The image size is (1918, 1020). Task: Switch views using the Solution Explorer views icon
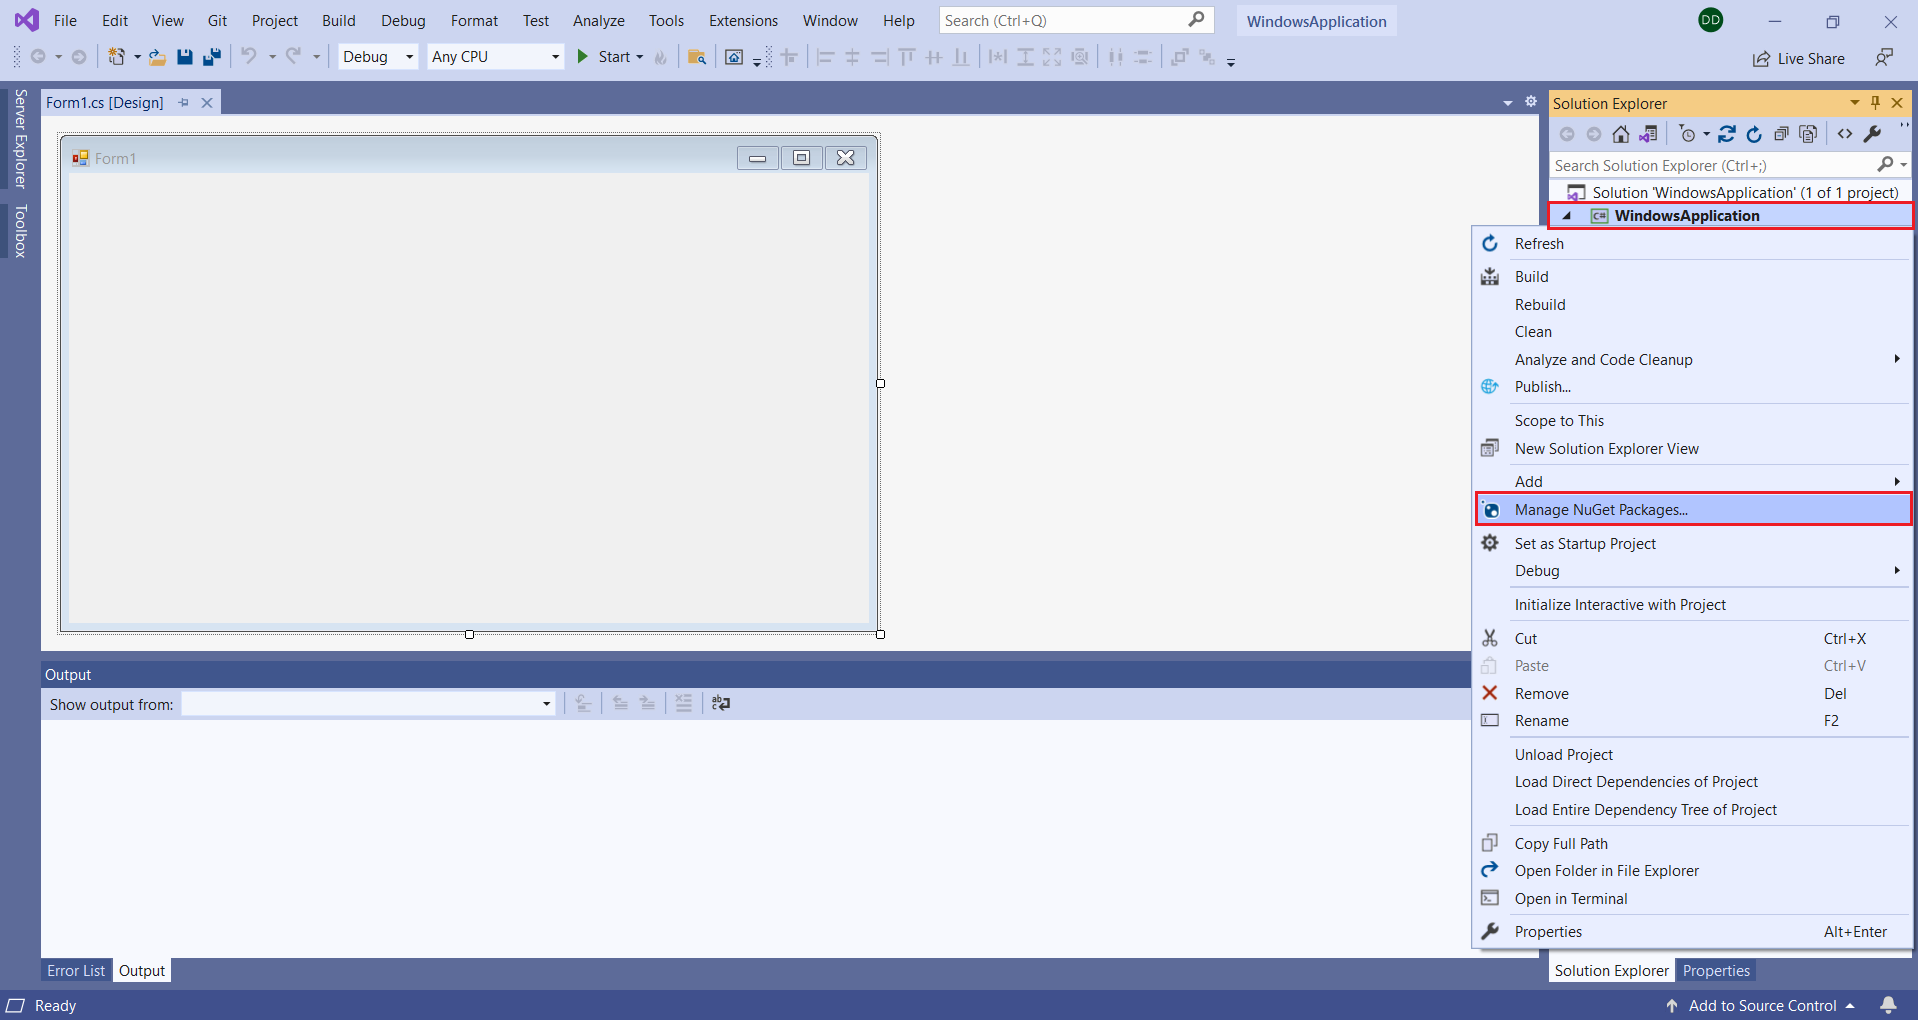[1648, 134]
